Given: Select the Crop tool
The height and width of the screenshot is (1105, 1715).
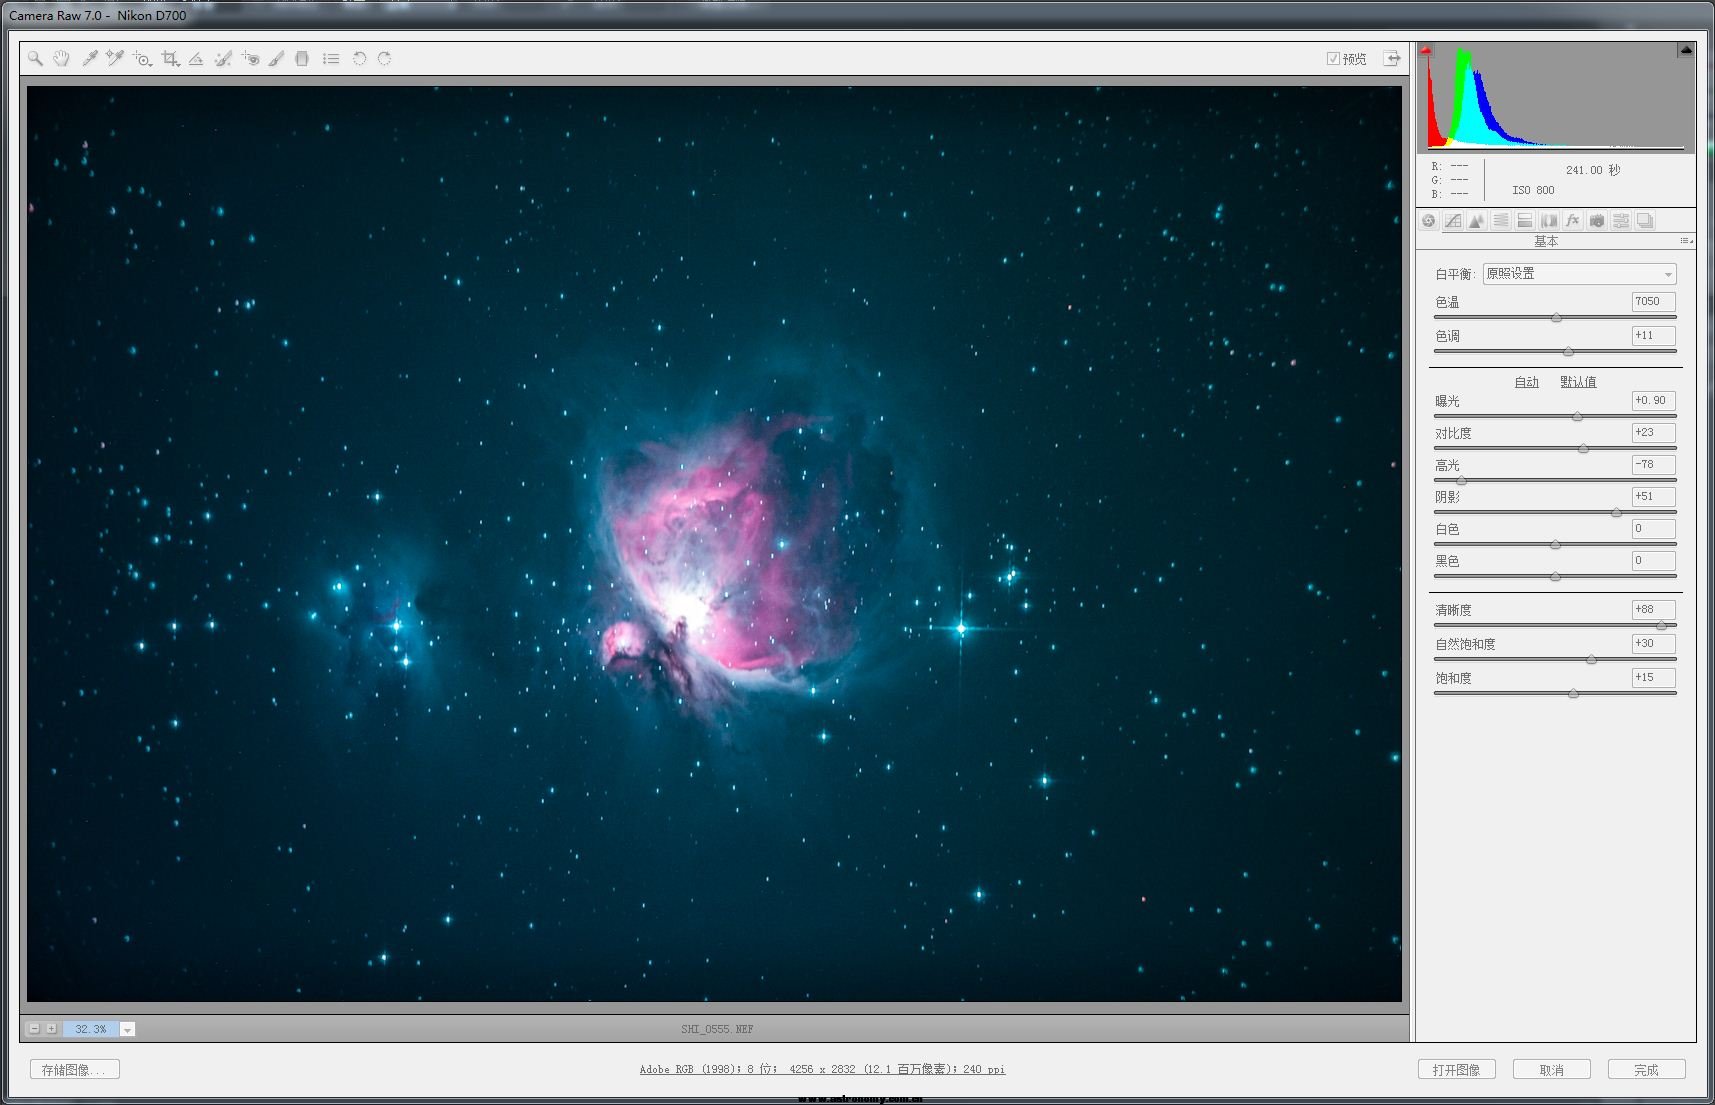Looking at the screenshot, I should [x=170, y=59].
